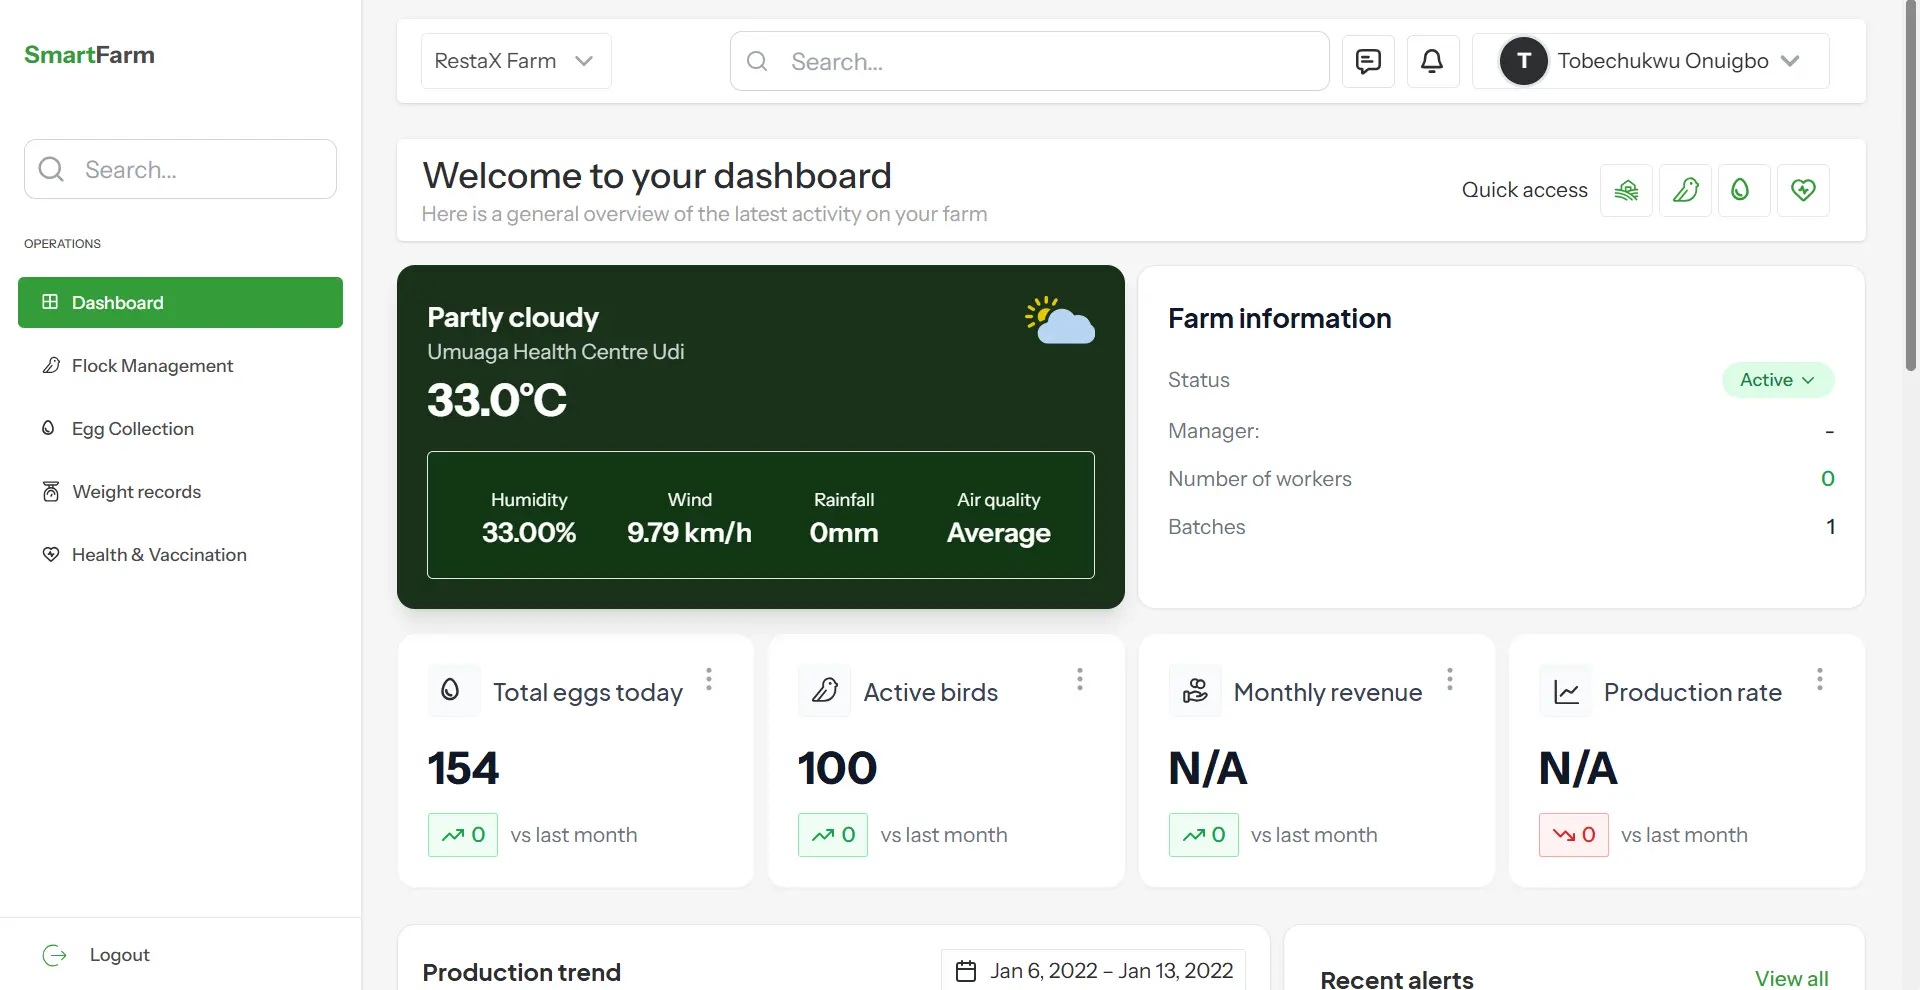Select Health & Vaccination in sidebar
1920x990 pixels.
click(158, 555)
